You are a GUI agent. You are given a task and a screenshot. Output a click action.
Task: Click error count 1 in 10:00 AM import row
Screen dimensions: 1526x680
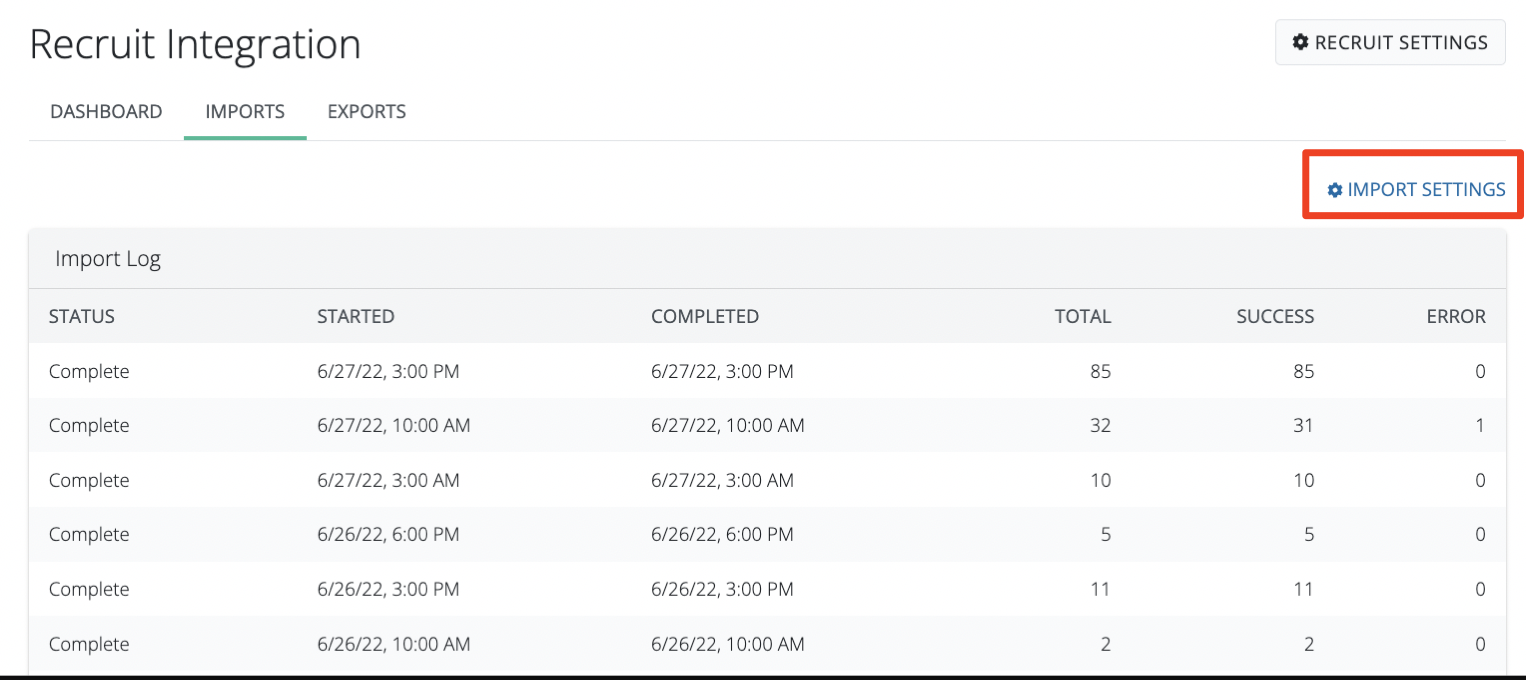click(x=1480, y=426)
